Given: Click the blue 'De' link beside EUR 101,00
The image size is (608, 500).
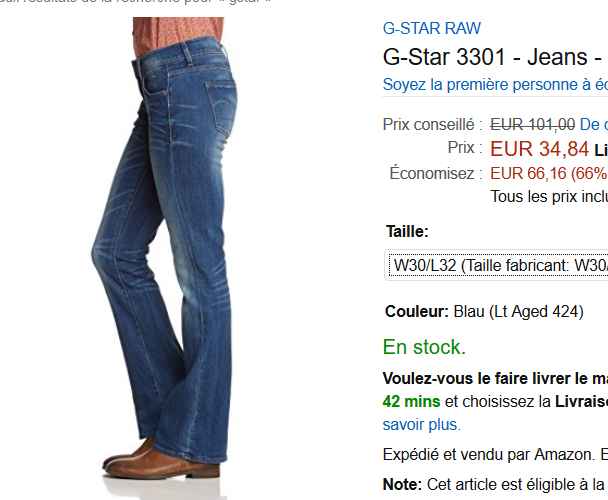Looking at the screenshot, I should [593, 125].
